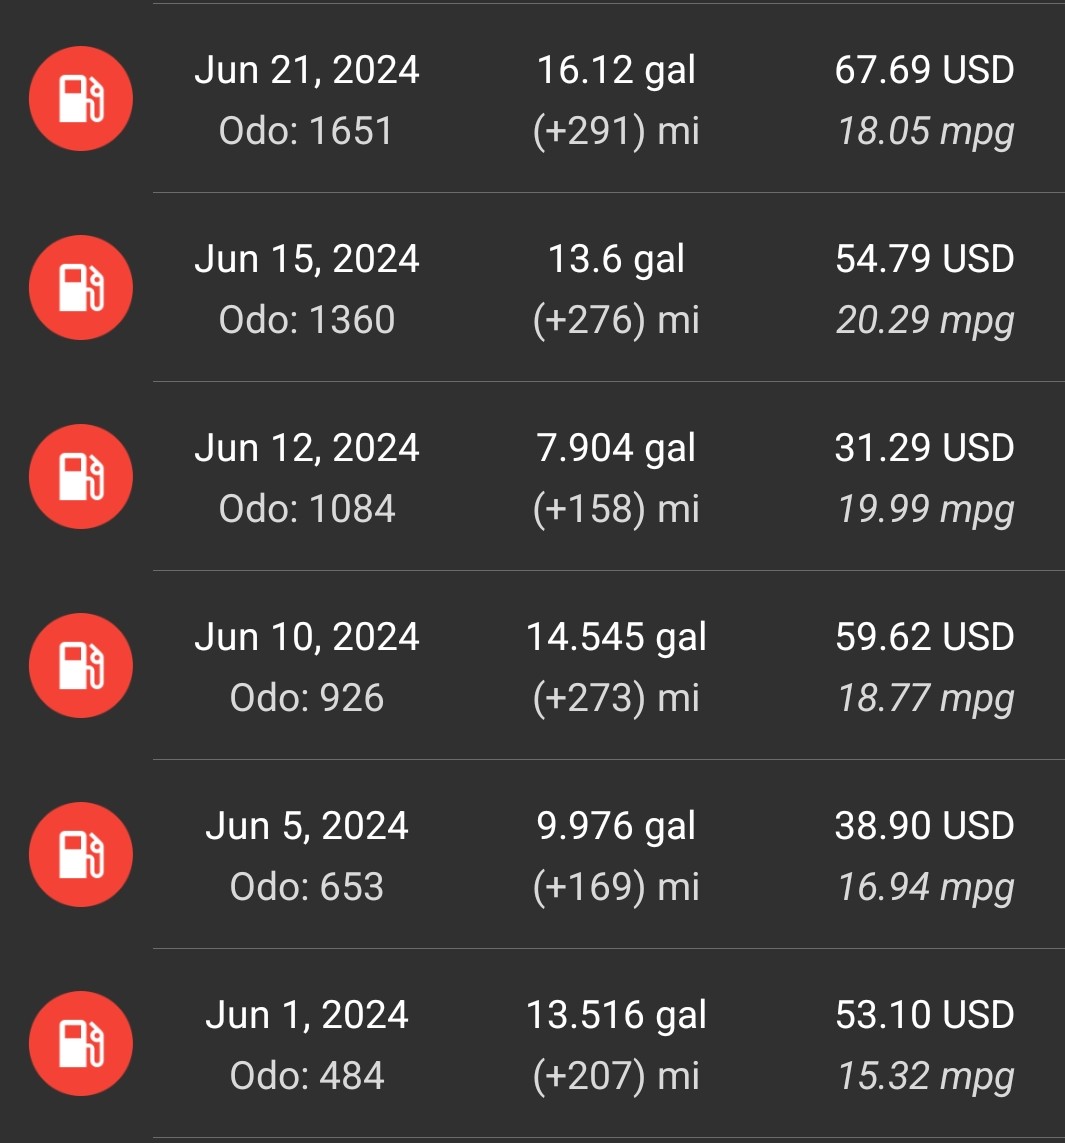Open the 13.516 gal fill-up record
Screen dimensions: 1065x1143
pos(532,1043)
